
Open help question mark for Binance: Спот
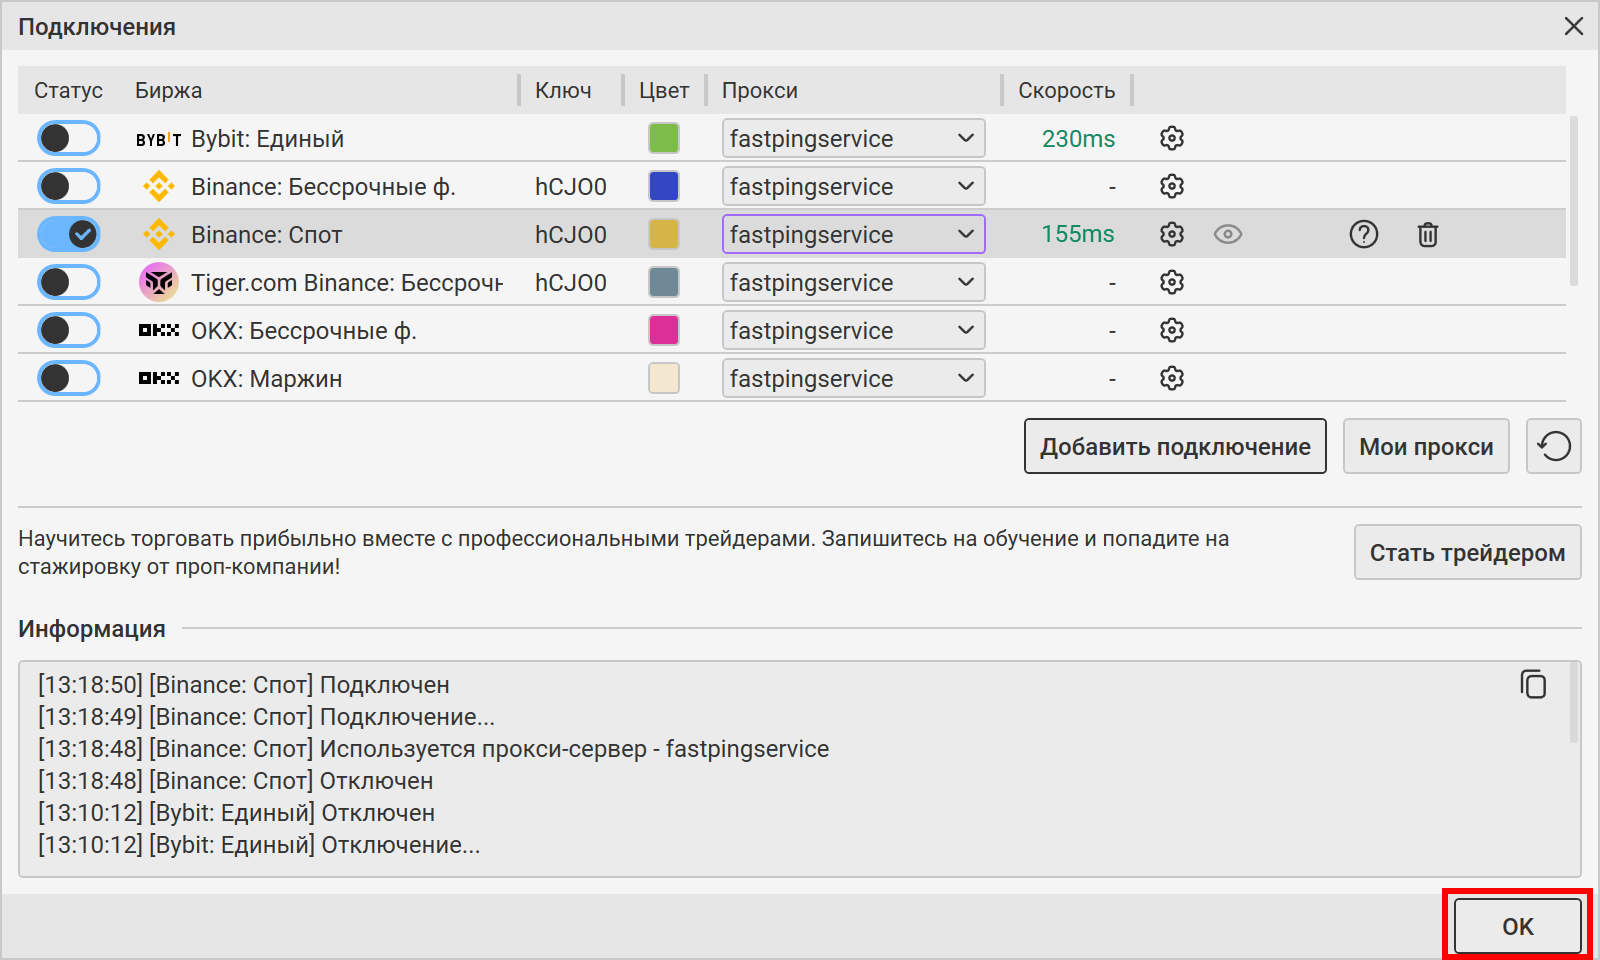pyautogui.click(x=1363, y=234)
